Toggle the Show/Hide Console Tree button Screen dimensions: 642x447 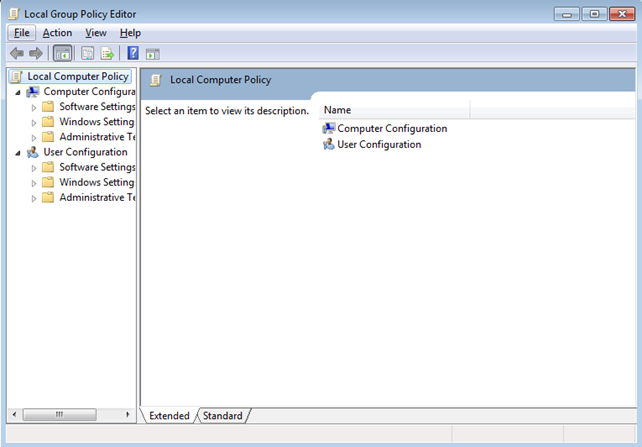pyautogui.click(x=62, y=53)
